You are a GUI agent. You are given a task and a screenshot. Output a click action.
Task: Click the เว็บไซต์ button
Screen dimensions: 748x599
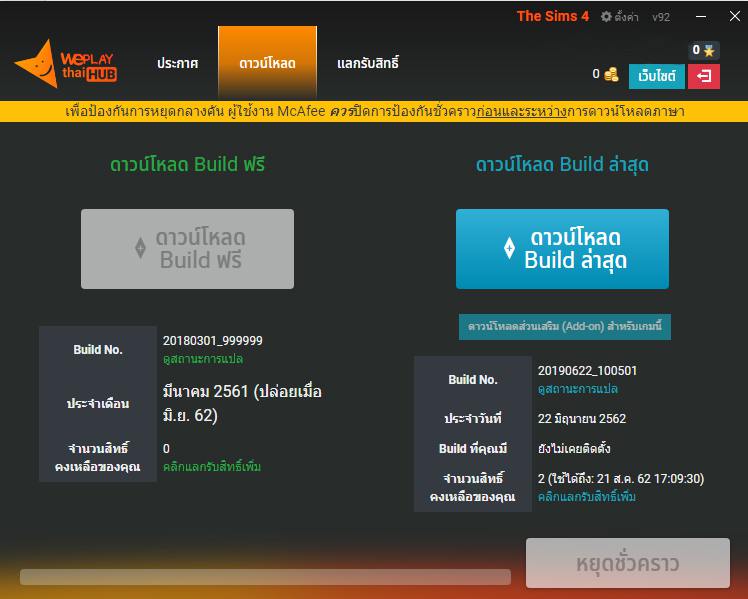[x=656, y=76]
